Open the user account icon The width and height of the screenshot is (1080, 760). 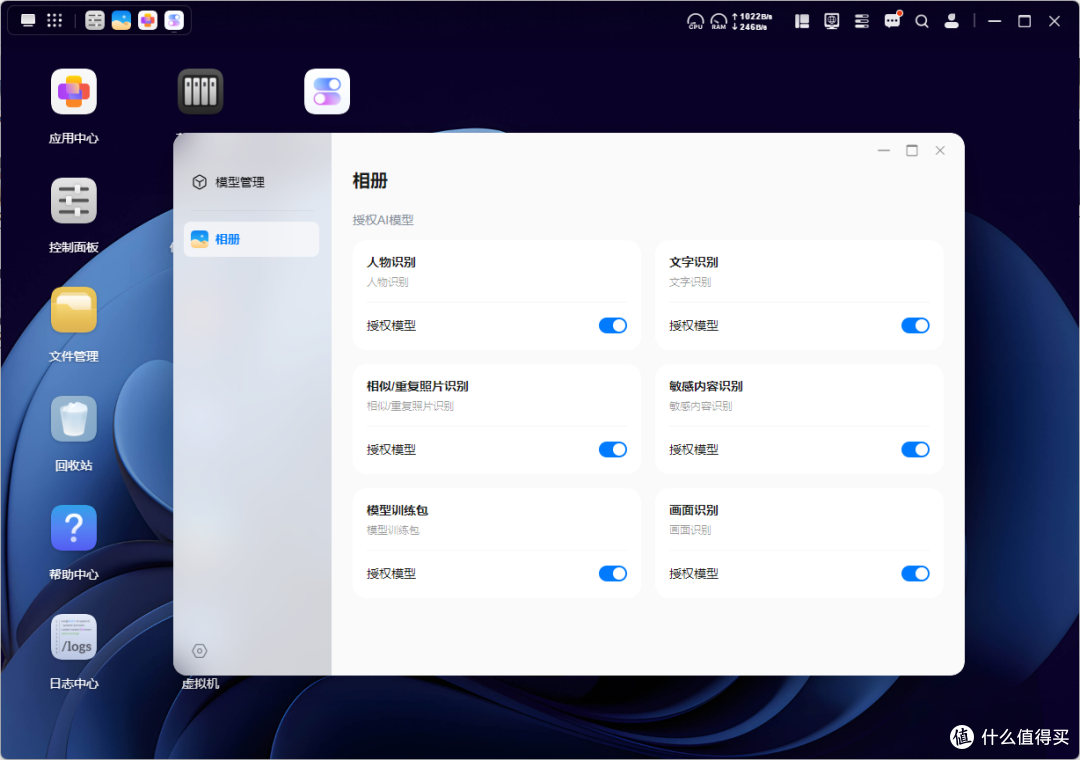coord(952,21)
